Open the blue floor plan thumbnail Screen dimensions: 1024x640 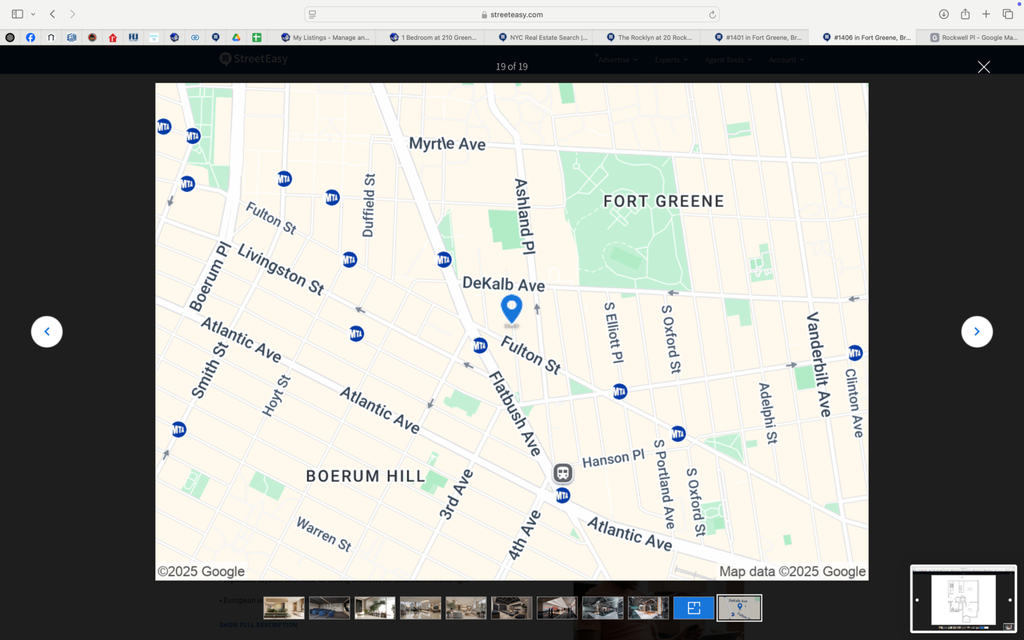pyautogui.click(x=694, y=607)
